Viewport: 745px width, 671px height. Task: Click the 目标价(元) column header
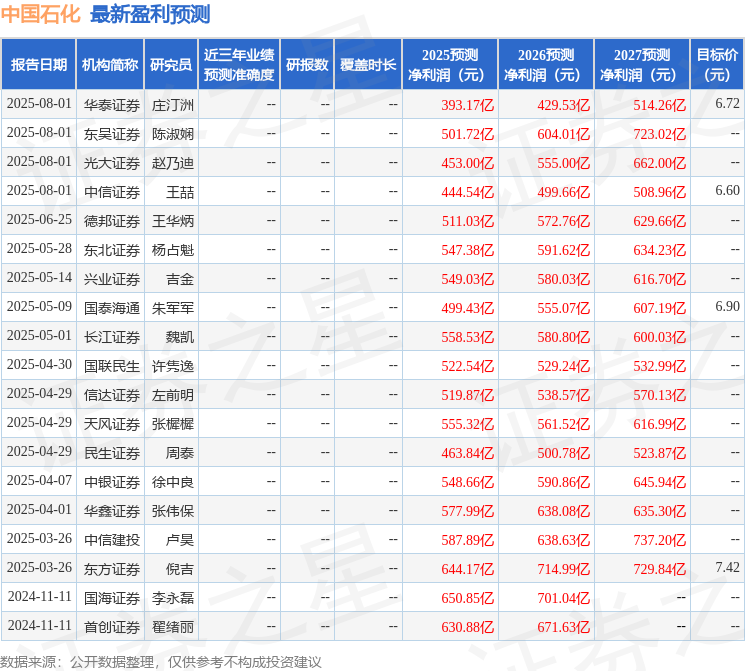[716, 65]
